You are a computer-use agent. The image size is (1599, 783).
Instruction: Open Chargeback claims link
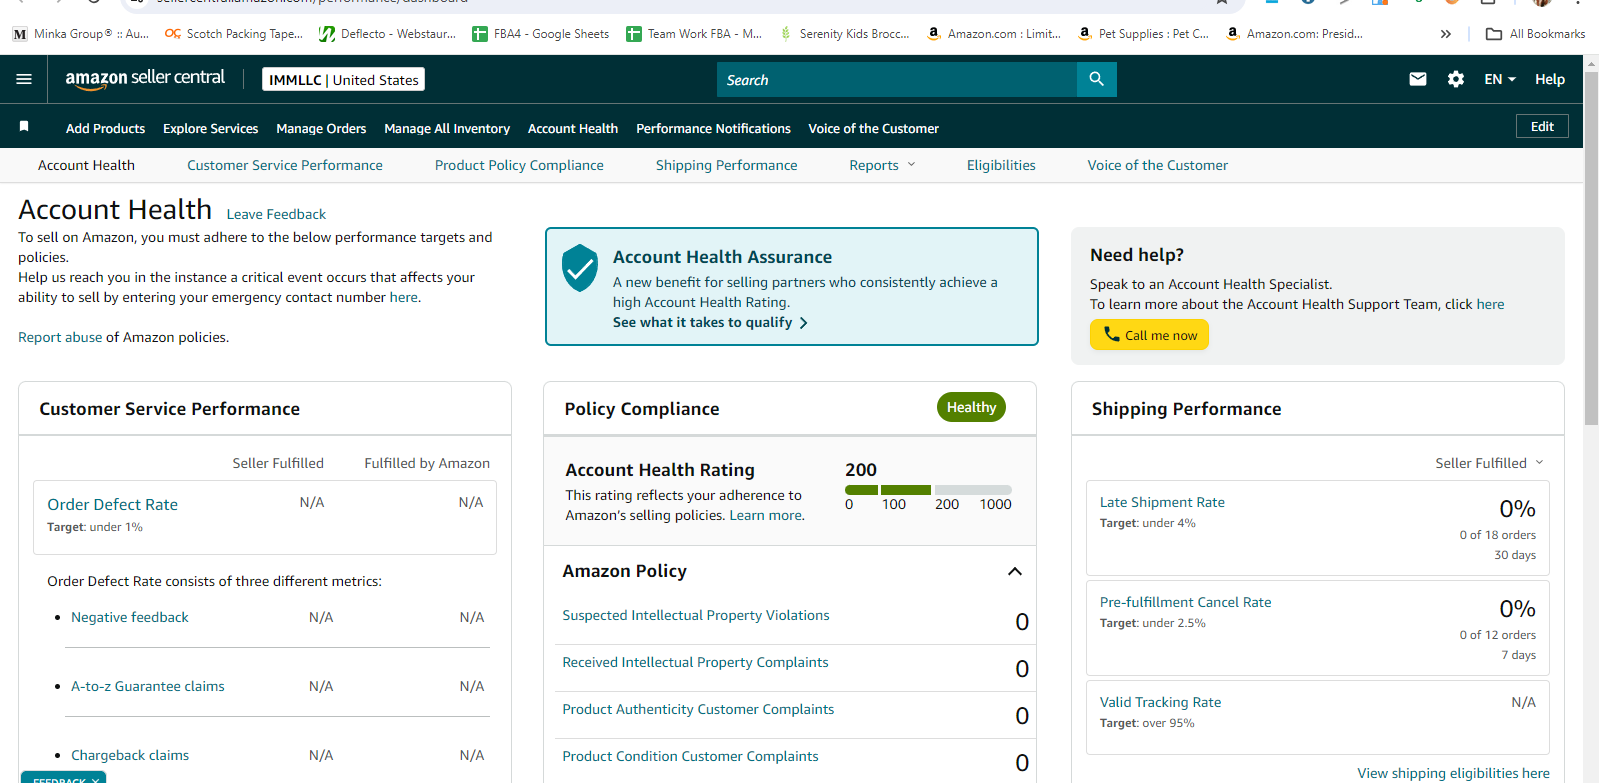pyautogui.click(x=130, y=755)
